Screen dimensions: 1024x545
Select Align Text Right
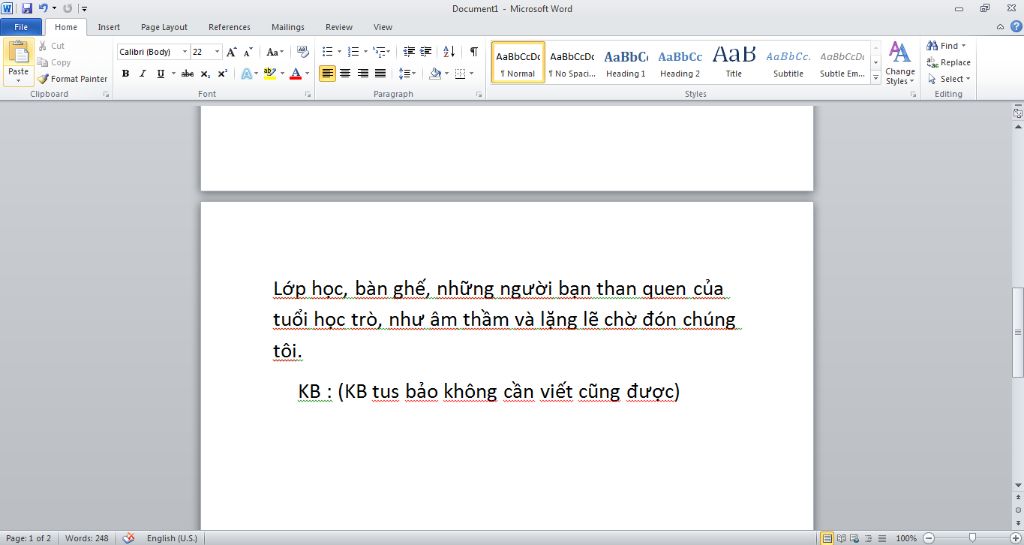[362, 74]
